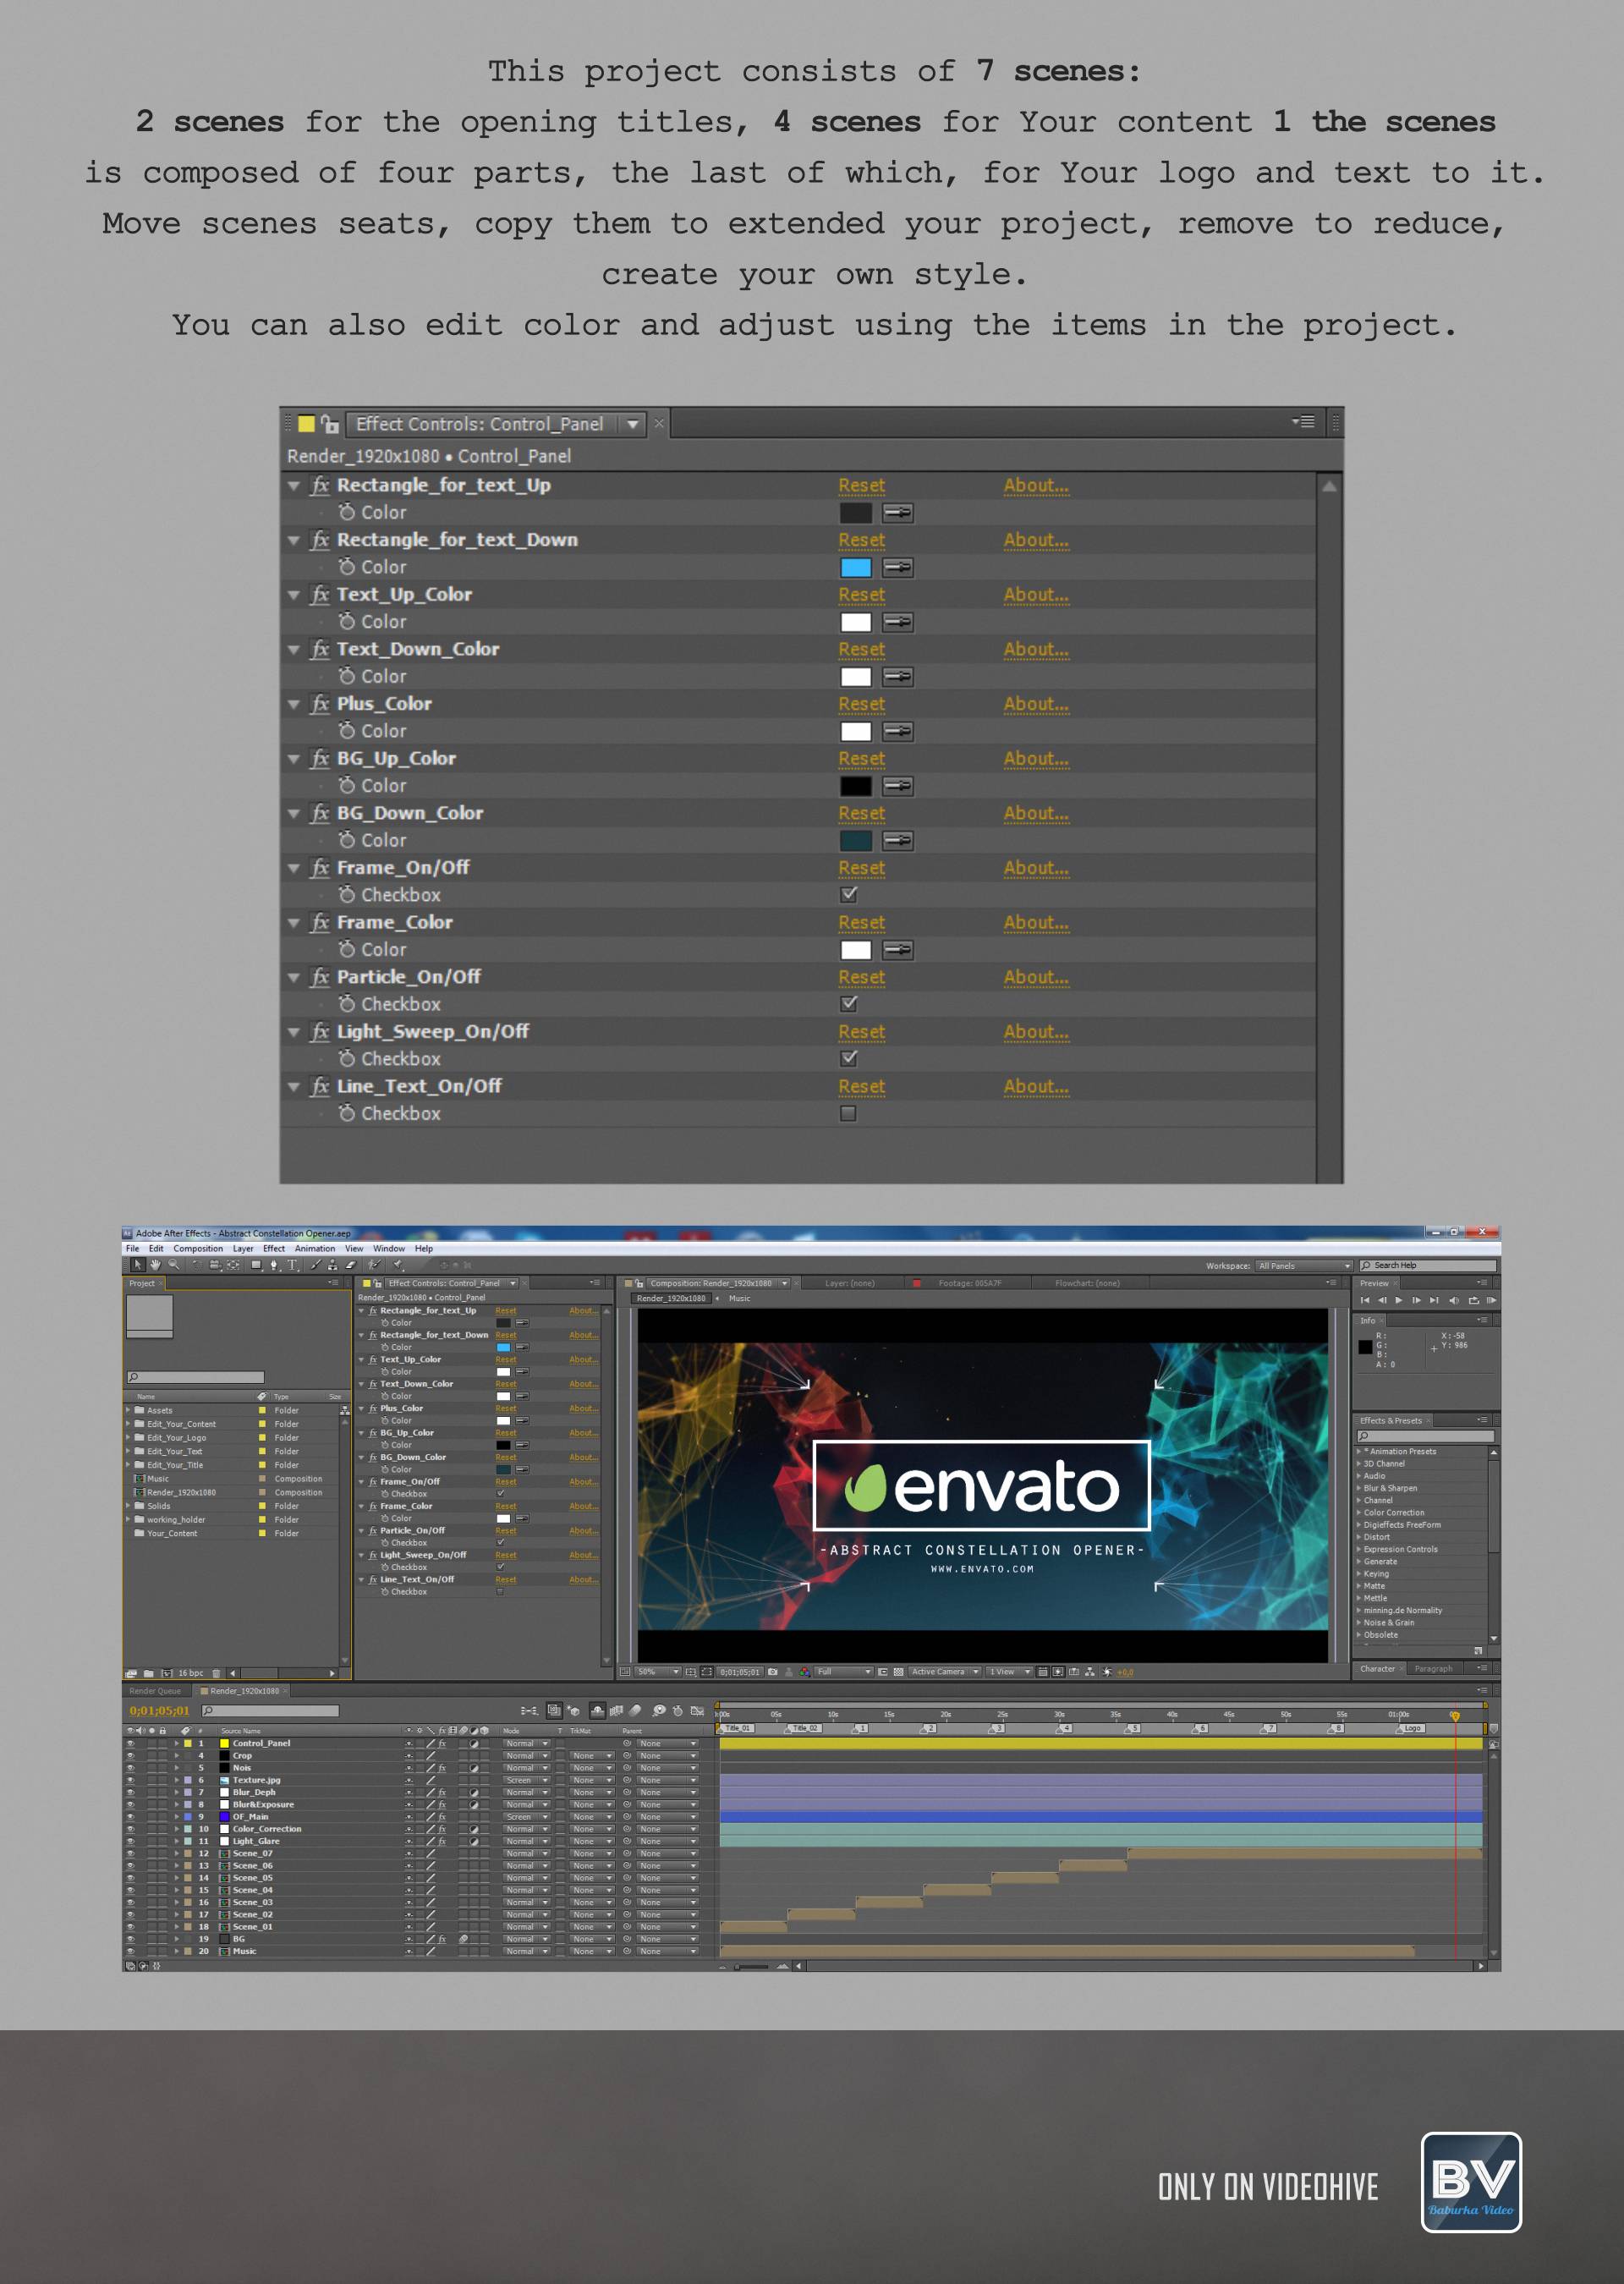Select the Pen tool in After Effects toolbar
This screenshot has height=2284, width=1624.
point(275,1265)
